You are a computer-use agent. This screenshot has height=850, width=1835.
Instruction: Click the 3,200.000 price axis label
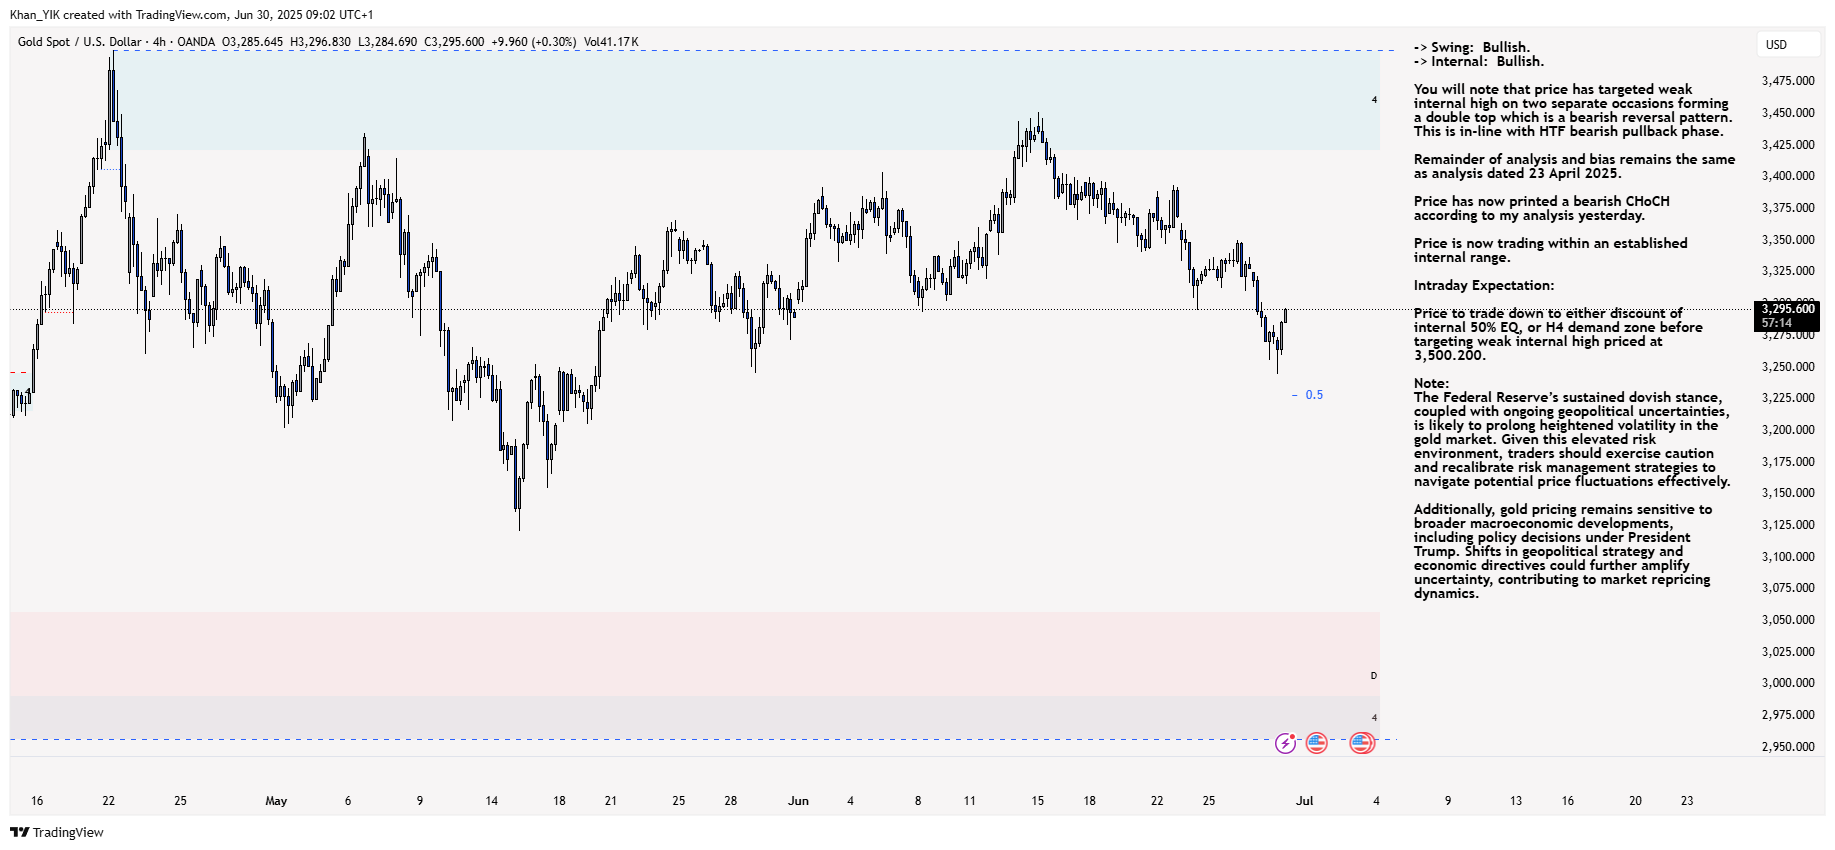coord(1788,429)
